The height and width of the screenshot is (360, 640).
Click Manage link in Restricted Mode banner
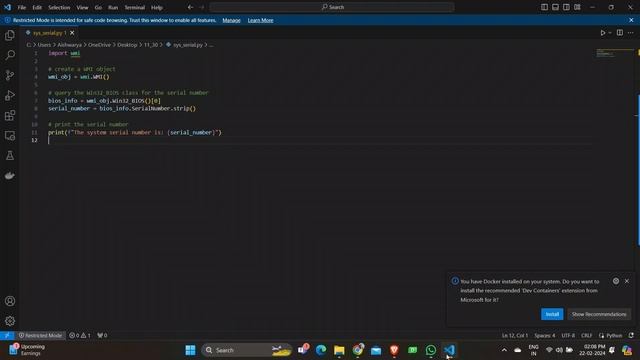pyautogui.click(x=231, y=20)
